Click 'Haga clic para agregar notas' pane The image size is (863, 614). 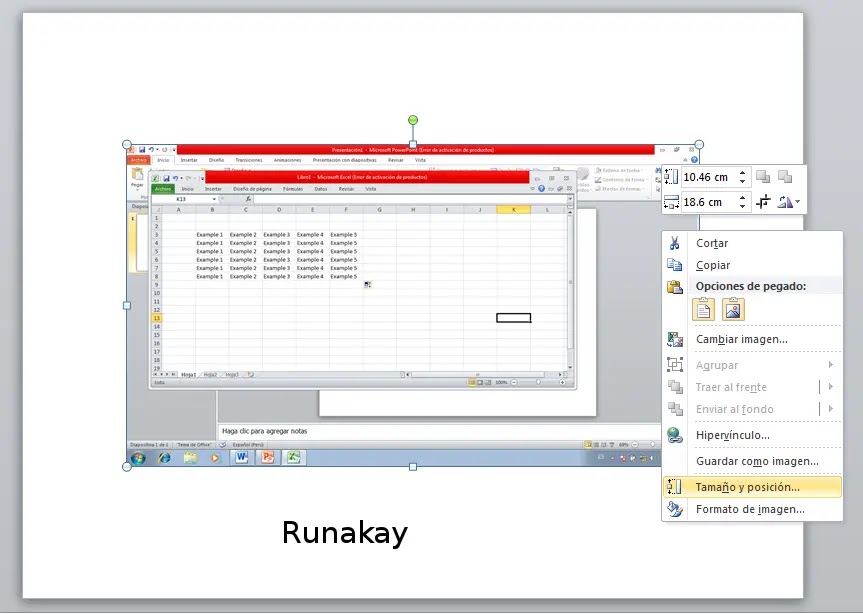pos(439,431)
